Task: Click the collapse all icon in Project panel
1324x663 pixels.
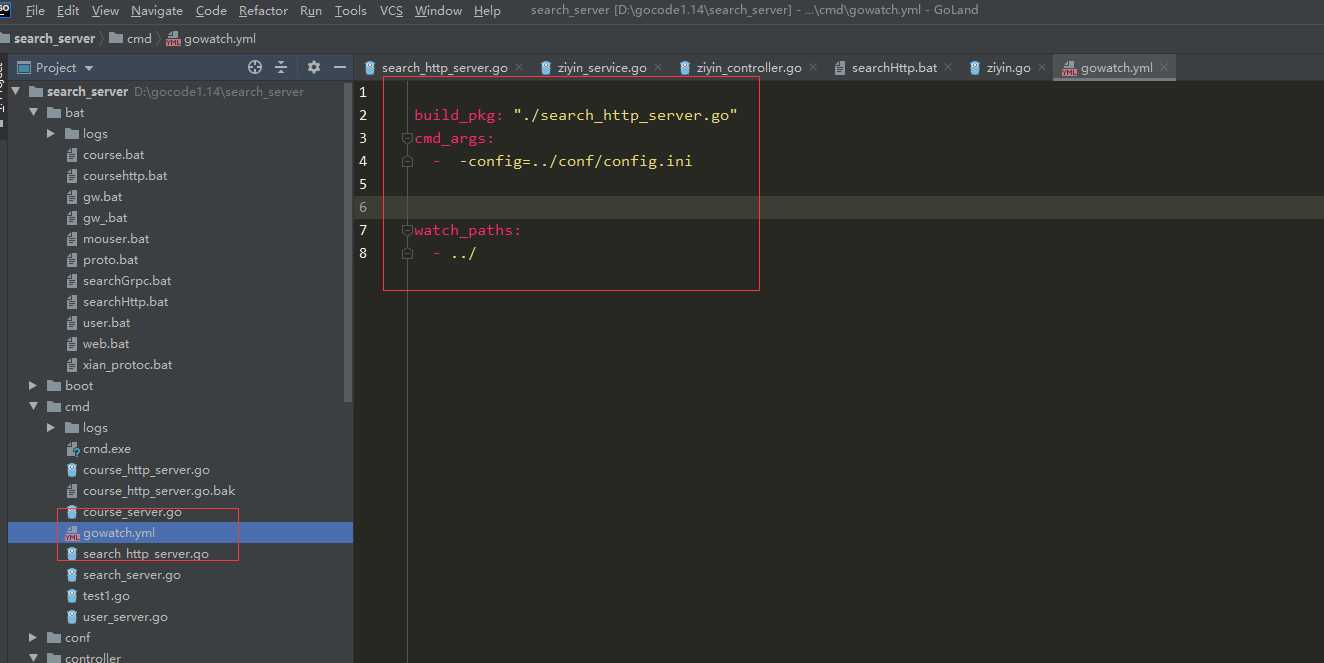Action: pyautogui.click(x=281, y=67)
